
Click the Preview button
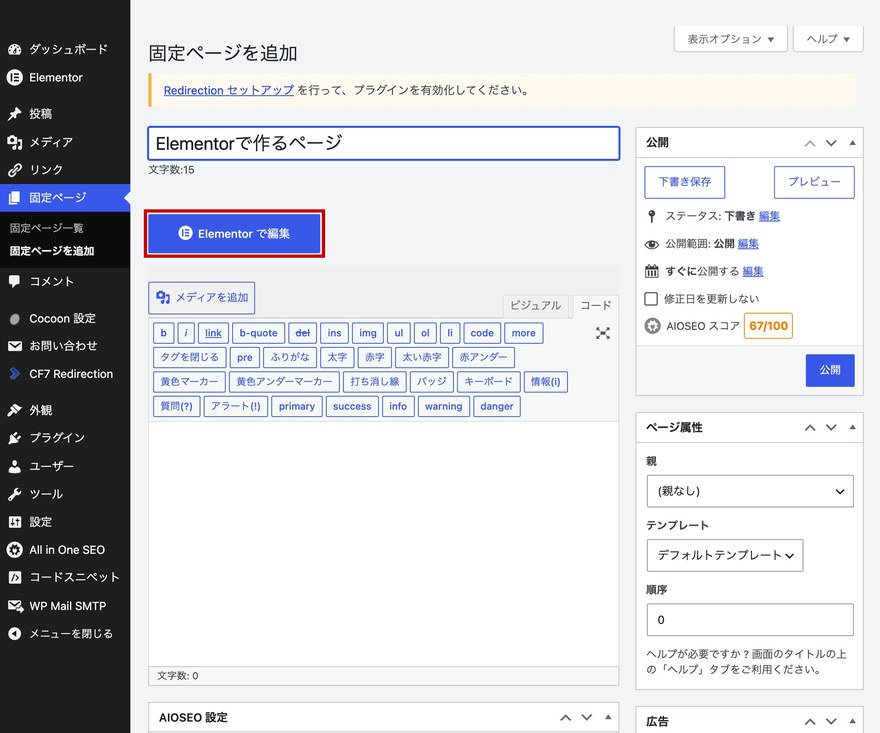click(814, 182)
